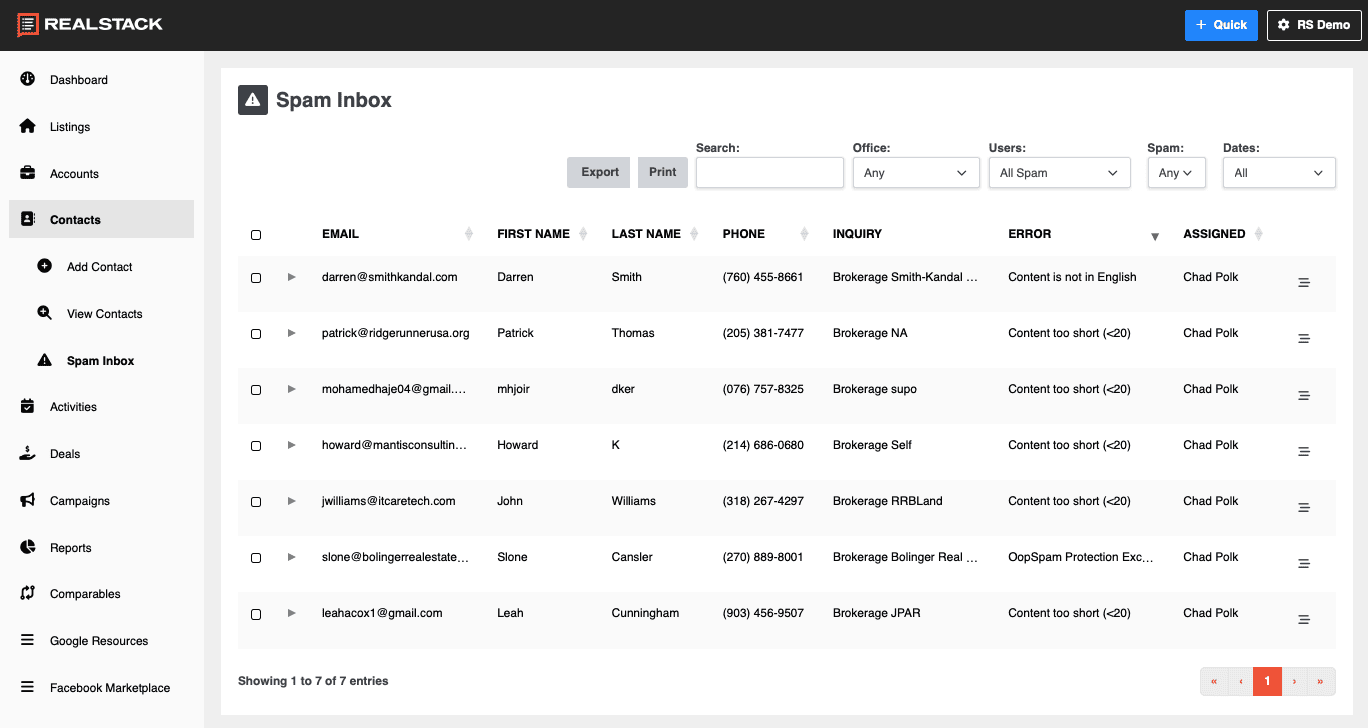This screenshot has width=1368, height=728.
Task: Go to Facebook Marketplace menu item
Action: coord(109,688)
